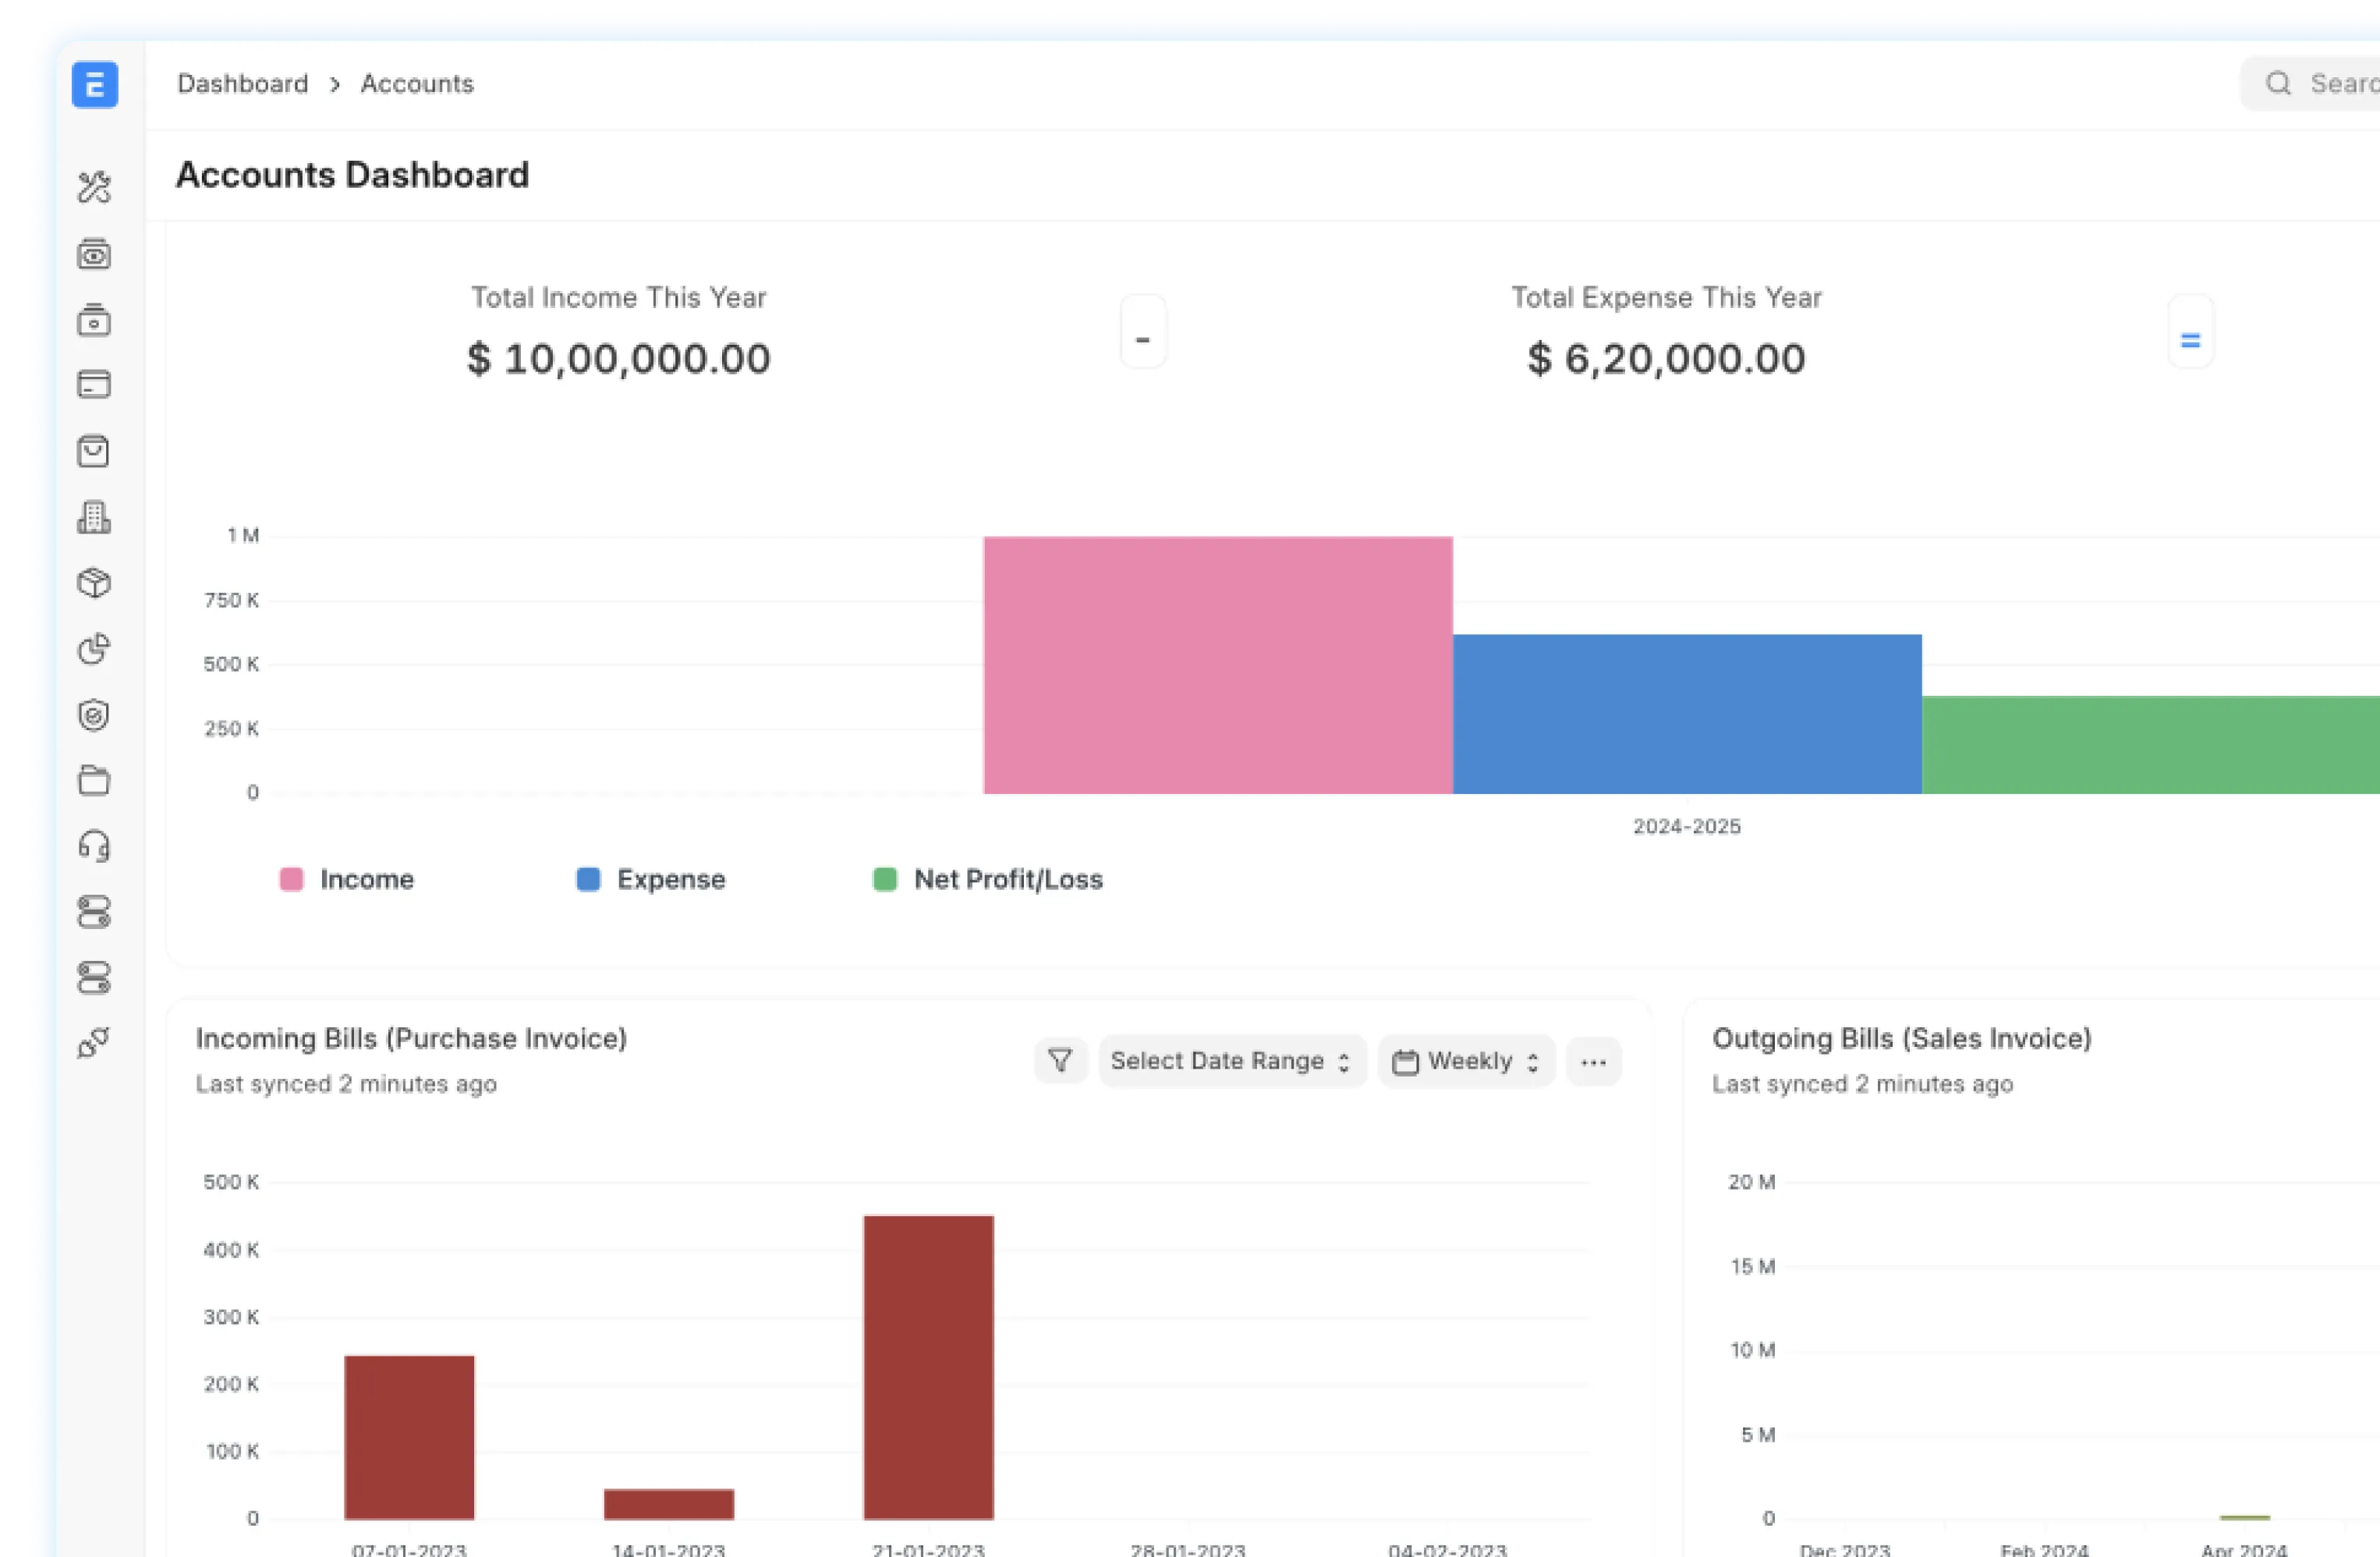The height and width of the screenshot is (1557, 2380).
Task: Expand the Select Date Range dropdown
Action: (x=1231, y=1061)
